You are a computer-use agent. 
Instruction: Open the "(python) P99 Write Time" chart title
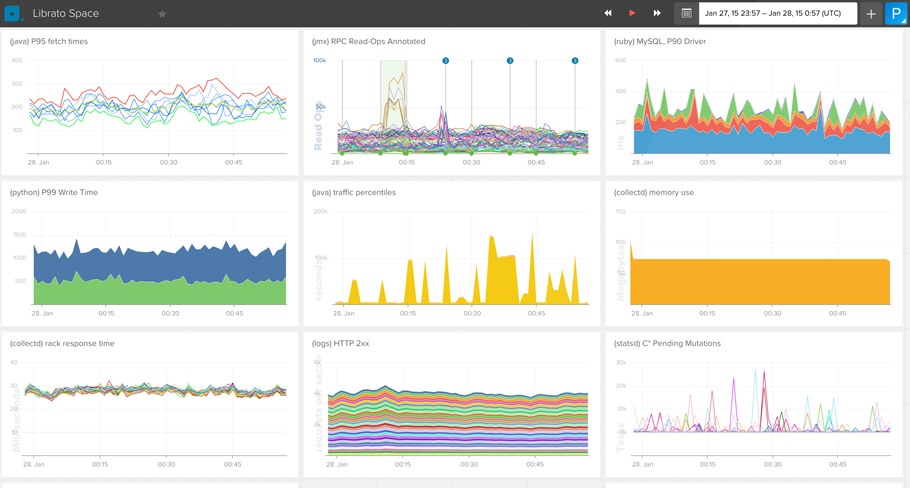click(54, 192)
